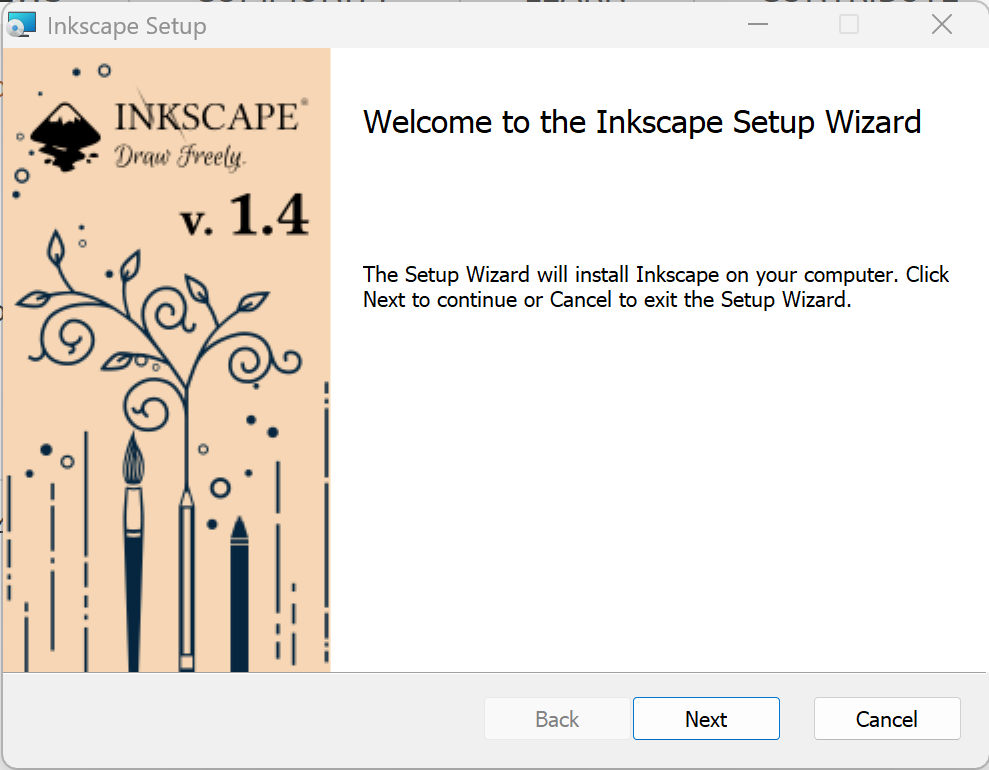Click the setup description paragraph text
989x770 pixels.
tap(656, 287)
